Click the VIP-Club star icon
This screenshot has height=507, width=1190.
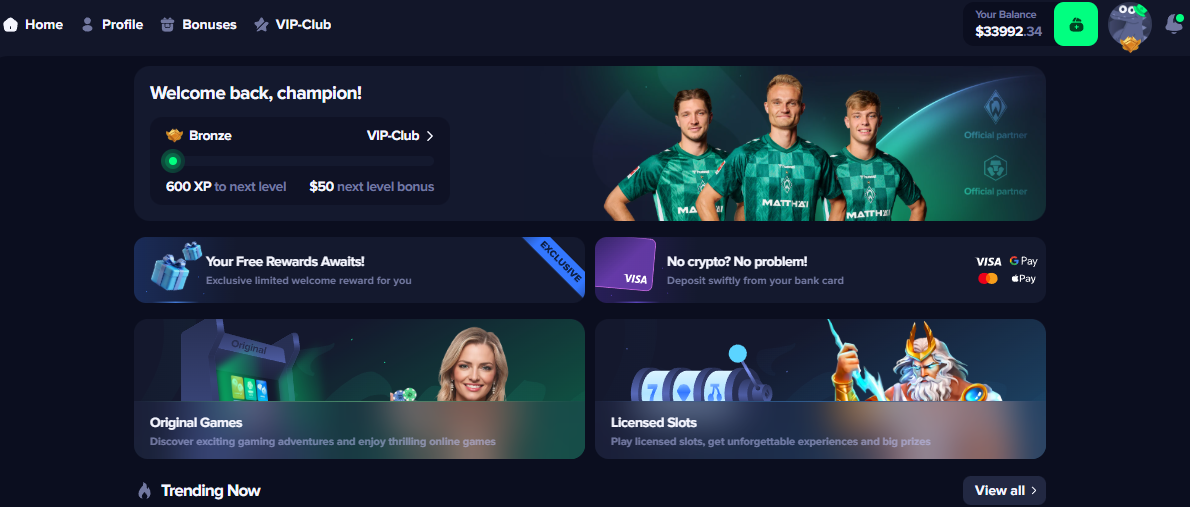tap(261, 24)
